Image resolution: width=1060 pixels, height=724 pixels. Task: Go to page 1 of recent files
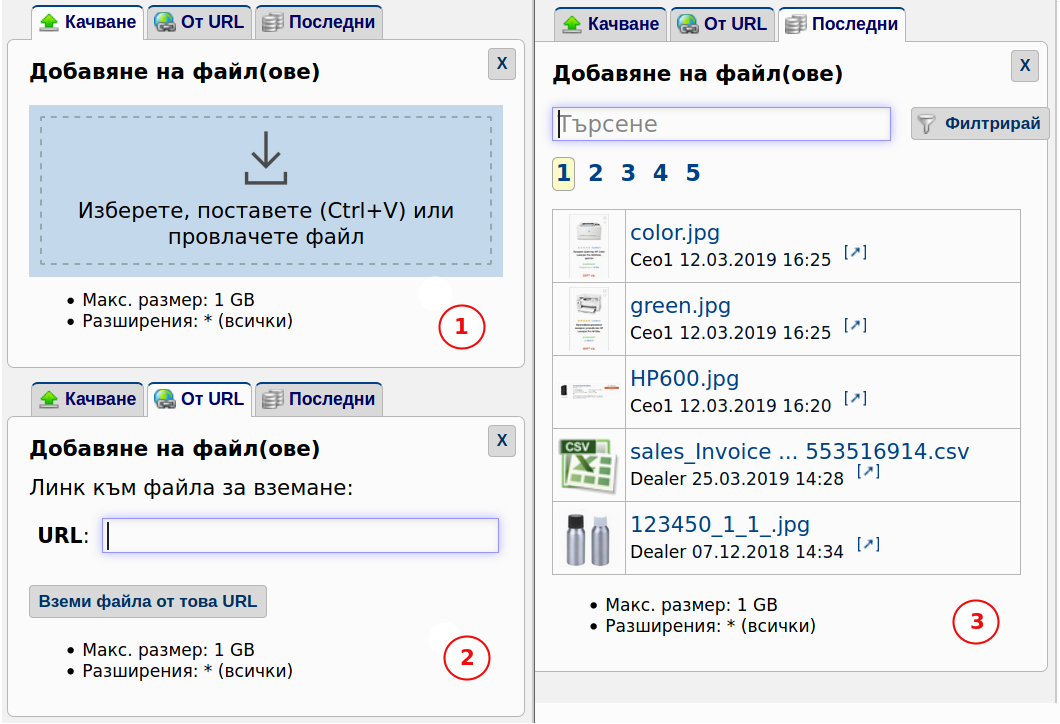(563, 174)
